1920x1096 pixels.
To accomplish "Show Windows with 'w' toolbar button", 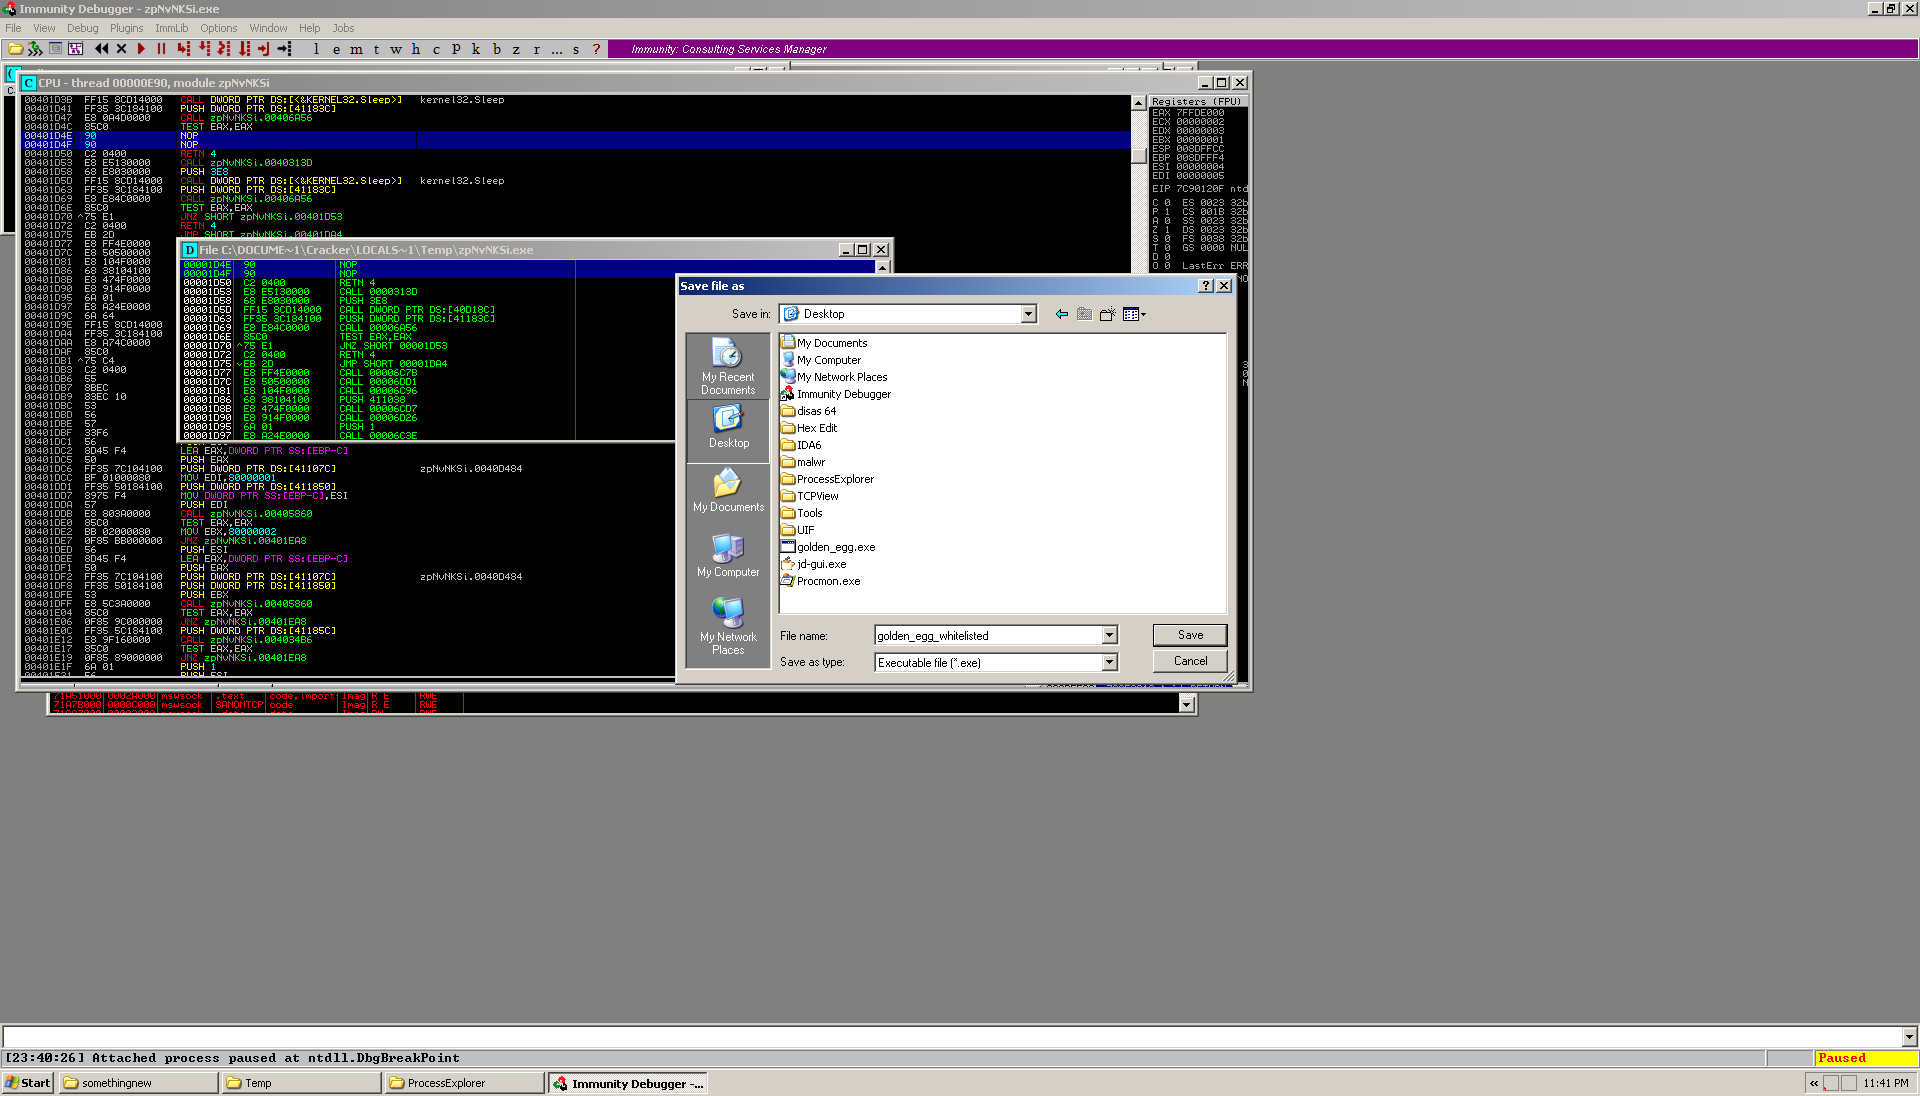I will click(x=396, y=48).
